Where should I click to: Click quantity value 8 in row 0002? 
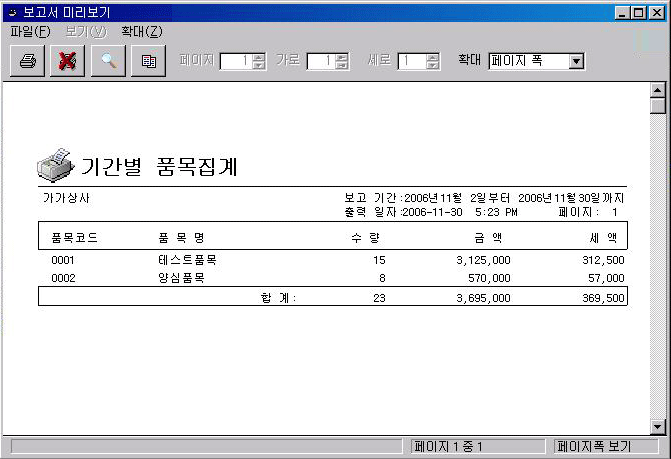[382, 278]
